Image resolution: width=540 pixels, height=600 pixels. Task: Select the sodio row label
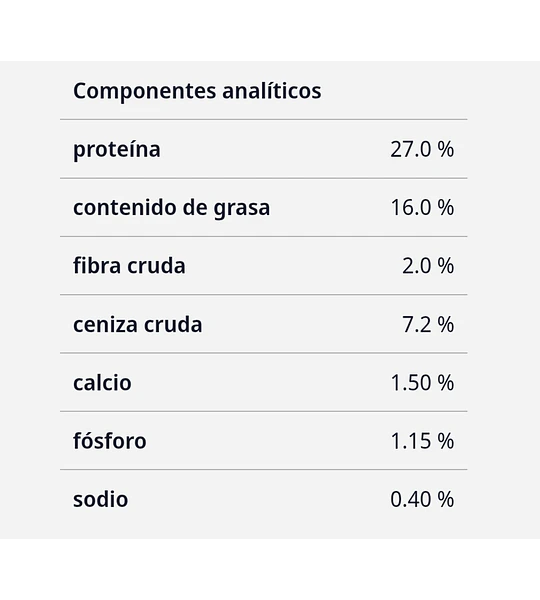pyautogui.click(x=101, y=499)
